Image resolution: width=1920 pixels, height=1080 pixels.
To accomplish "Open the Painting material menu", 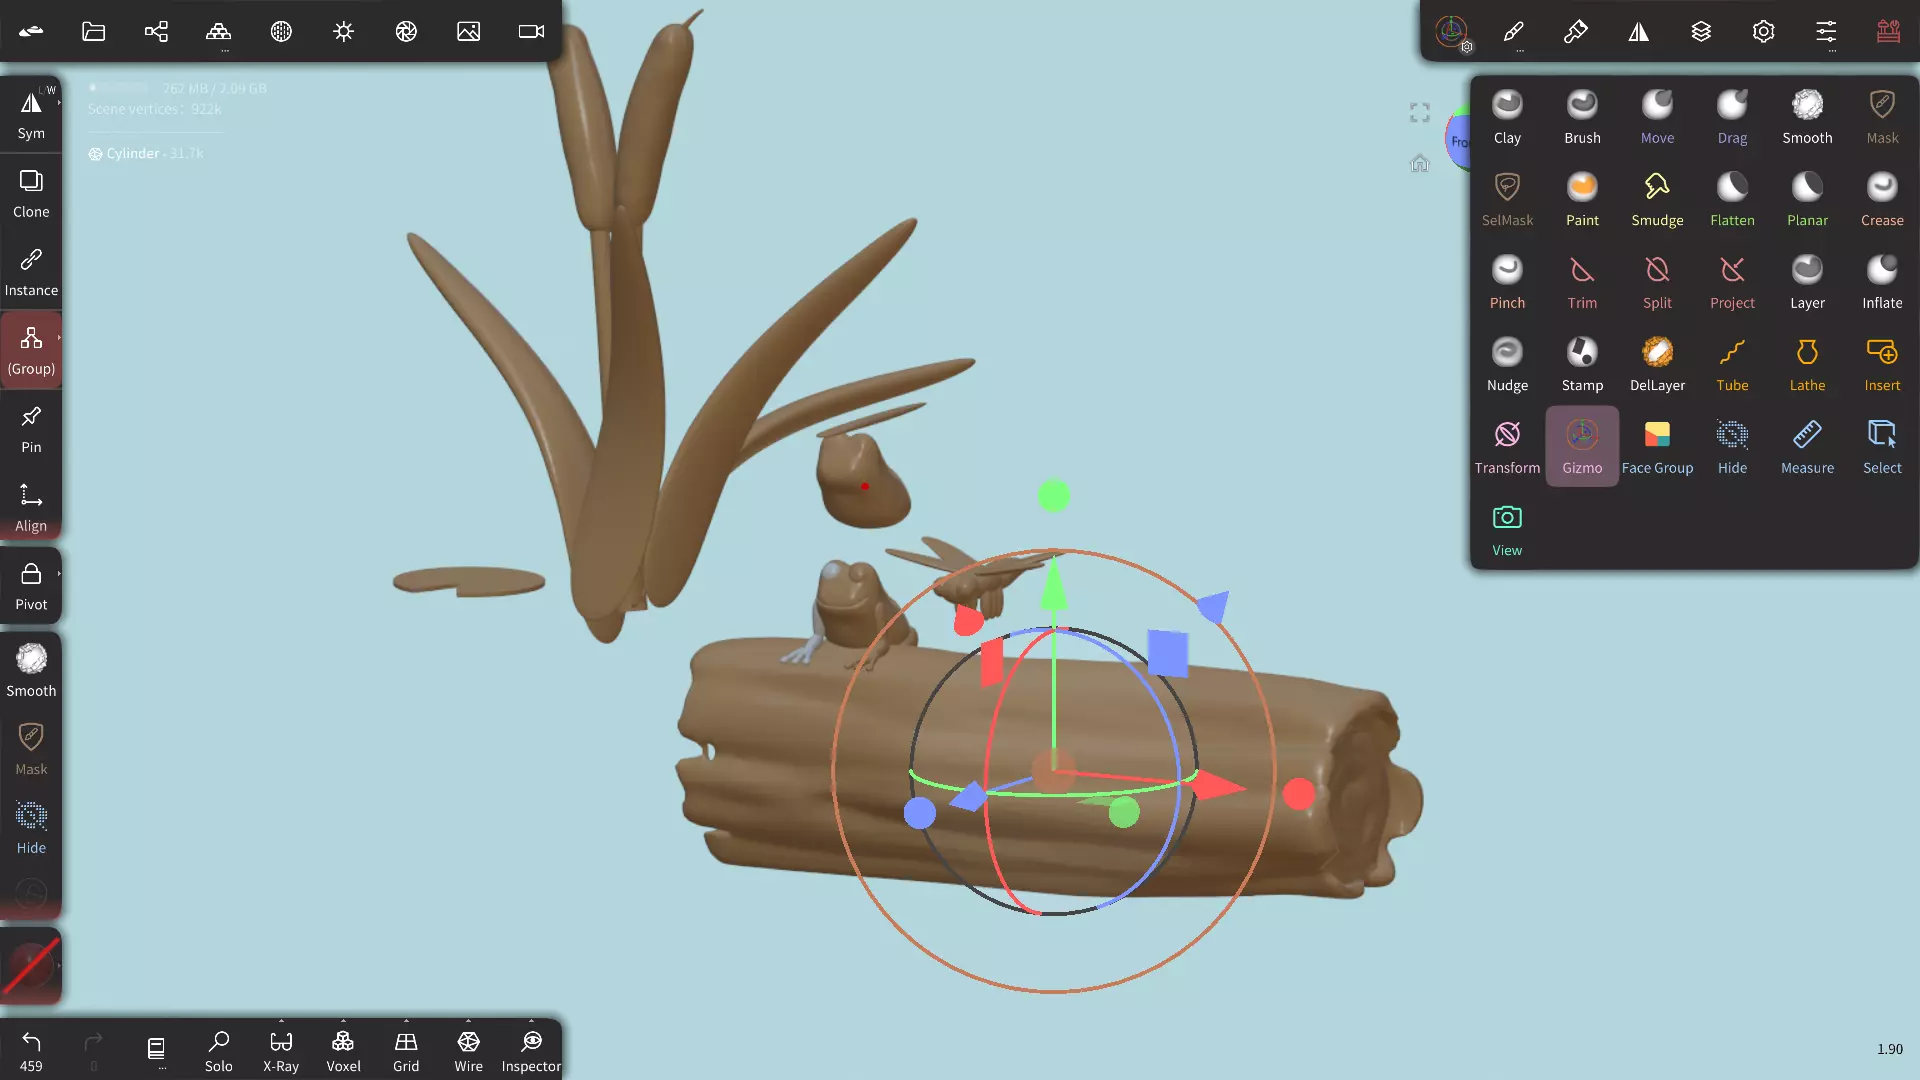I will pos(1576,31).
